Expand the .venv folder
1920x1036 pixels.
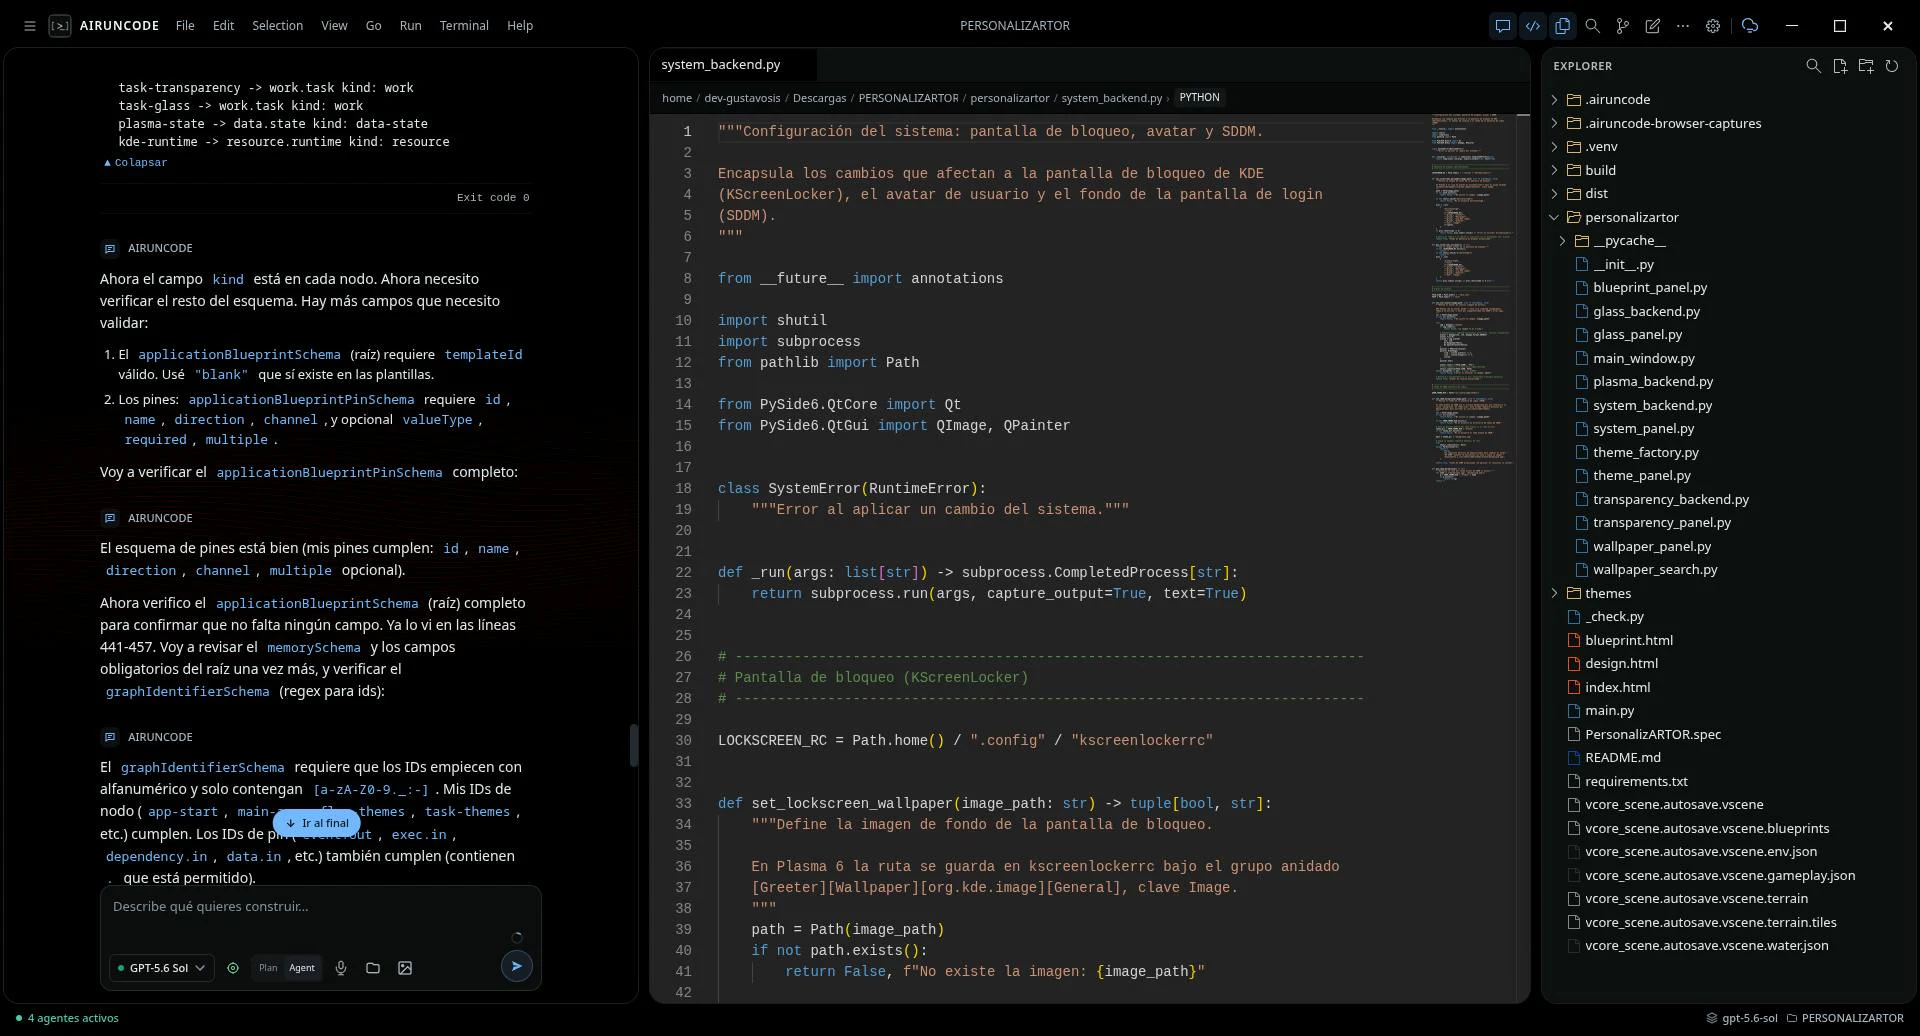click(x=1555, y=147)
